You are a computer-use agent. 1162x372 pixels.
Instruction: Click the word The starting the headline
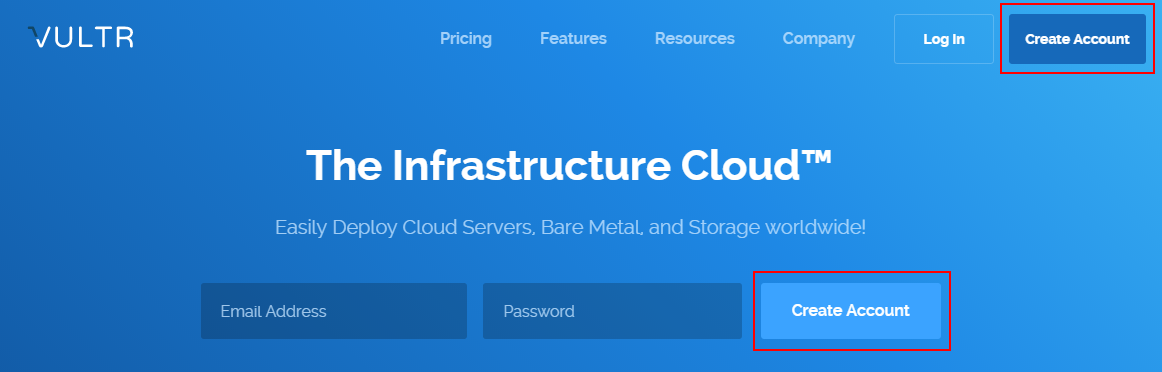click(x=344, y=165)
